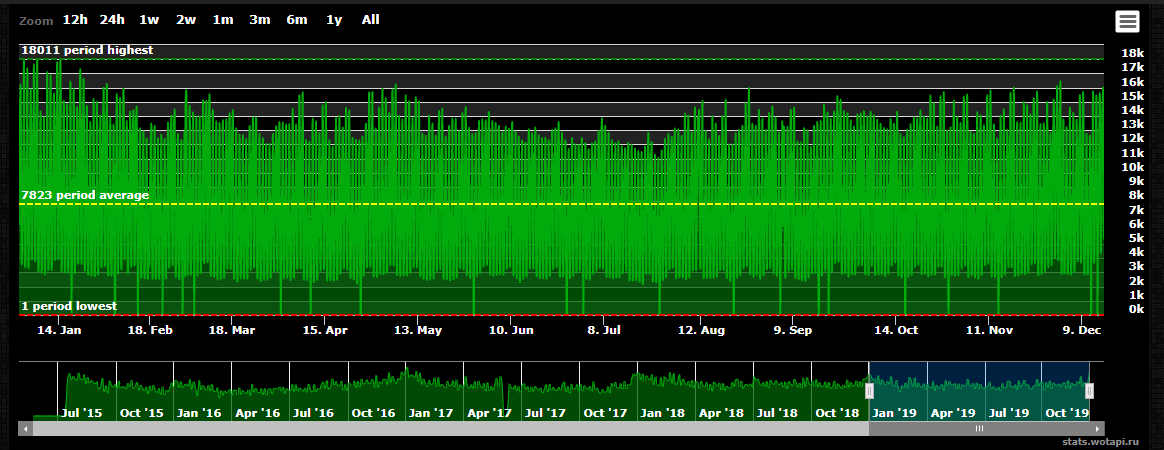Click the scrollbar right arrow button
Image resolution: width=1164 pixels, height=450 pixels.
coord(1097,428)
